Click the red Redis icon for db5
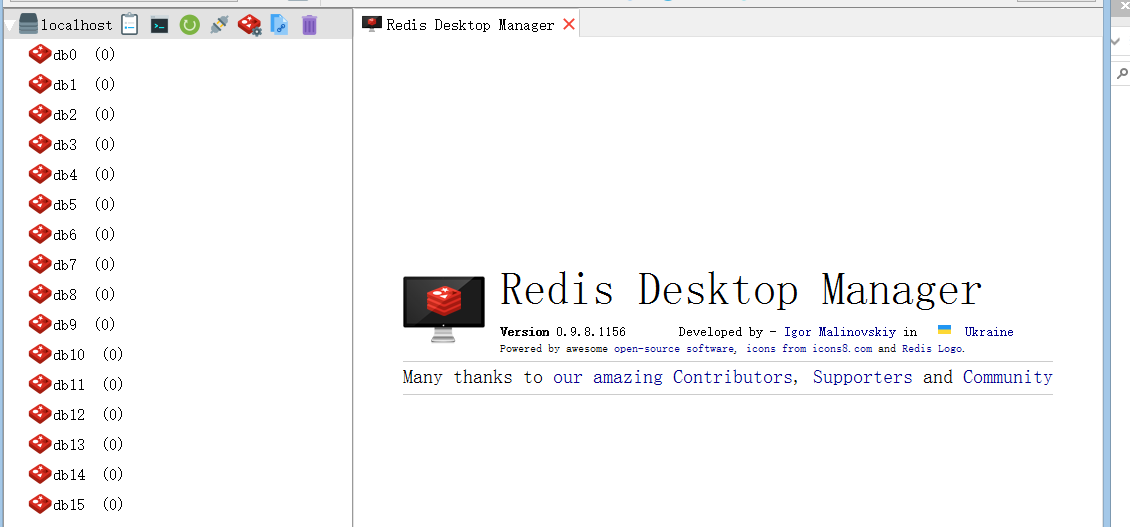The image size is (1130, 527). click(40, 204)
